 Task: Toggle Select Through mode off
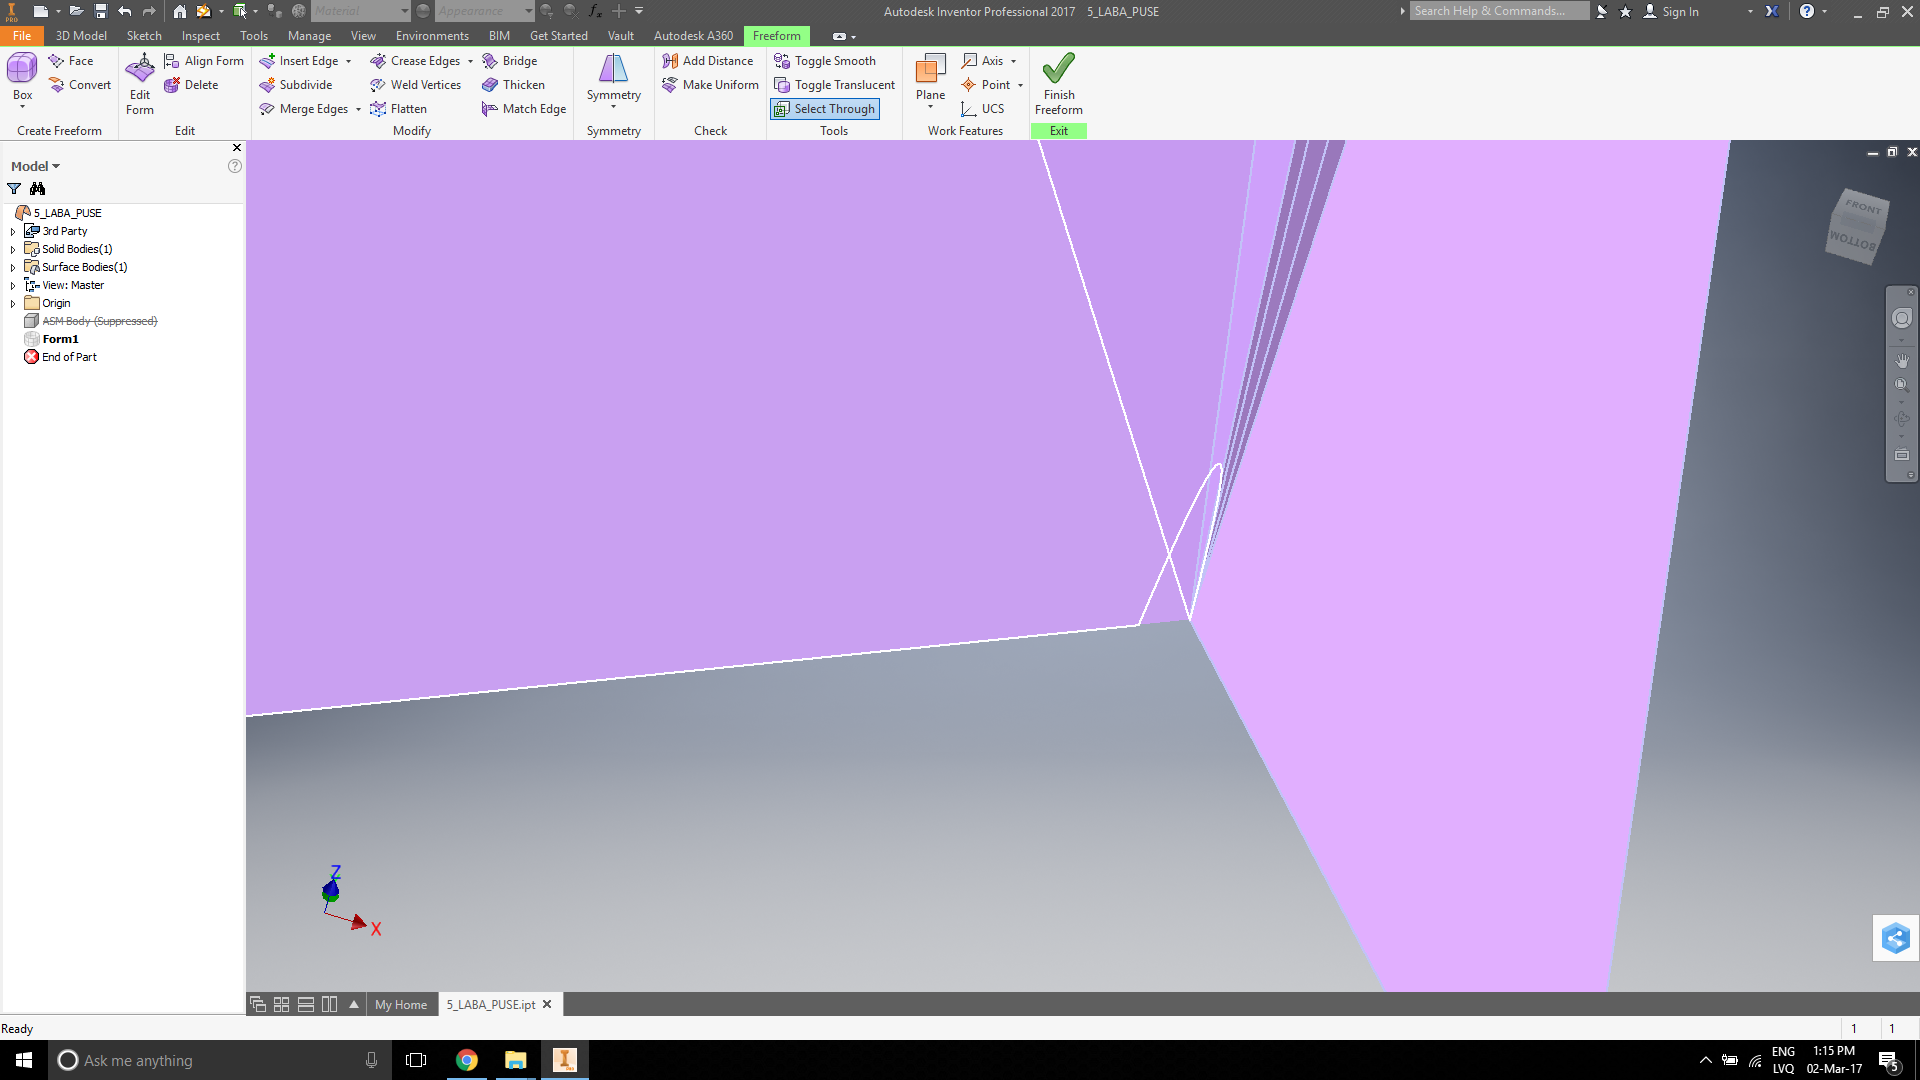824,108
